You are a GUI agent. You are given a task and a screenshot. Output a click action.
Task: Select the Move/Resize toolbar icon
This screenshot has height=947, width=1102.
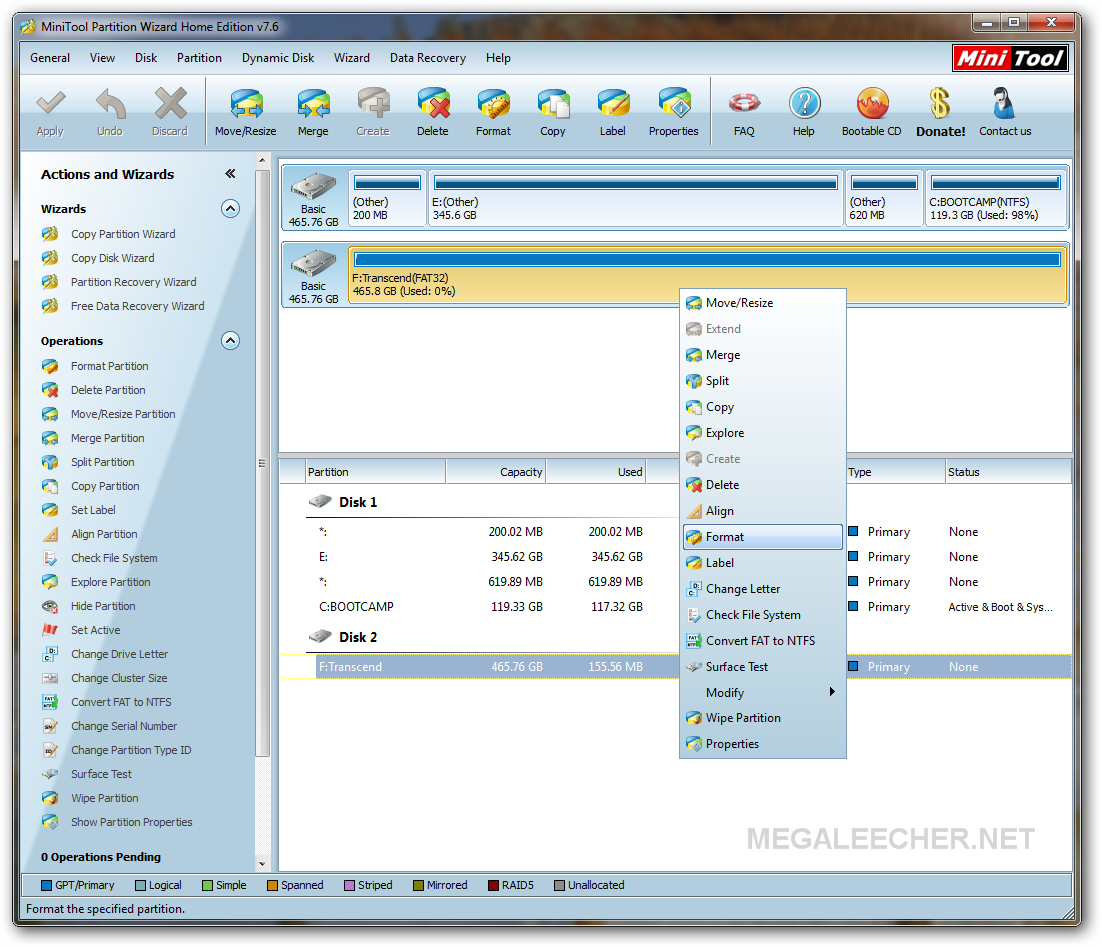pos(246,104)
